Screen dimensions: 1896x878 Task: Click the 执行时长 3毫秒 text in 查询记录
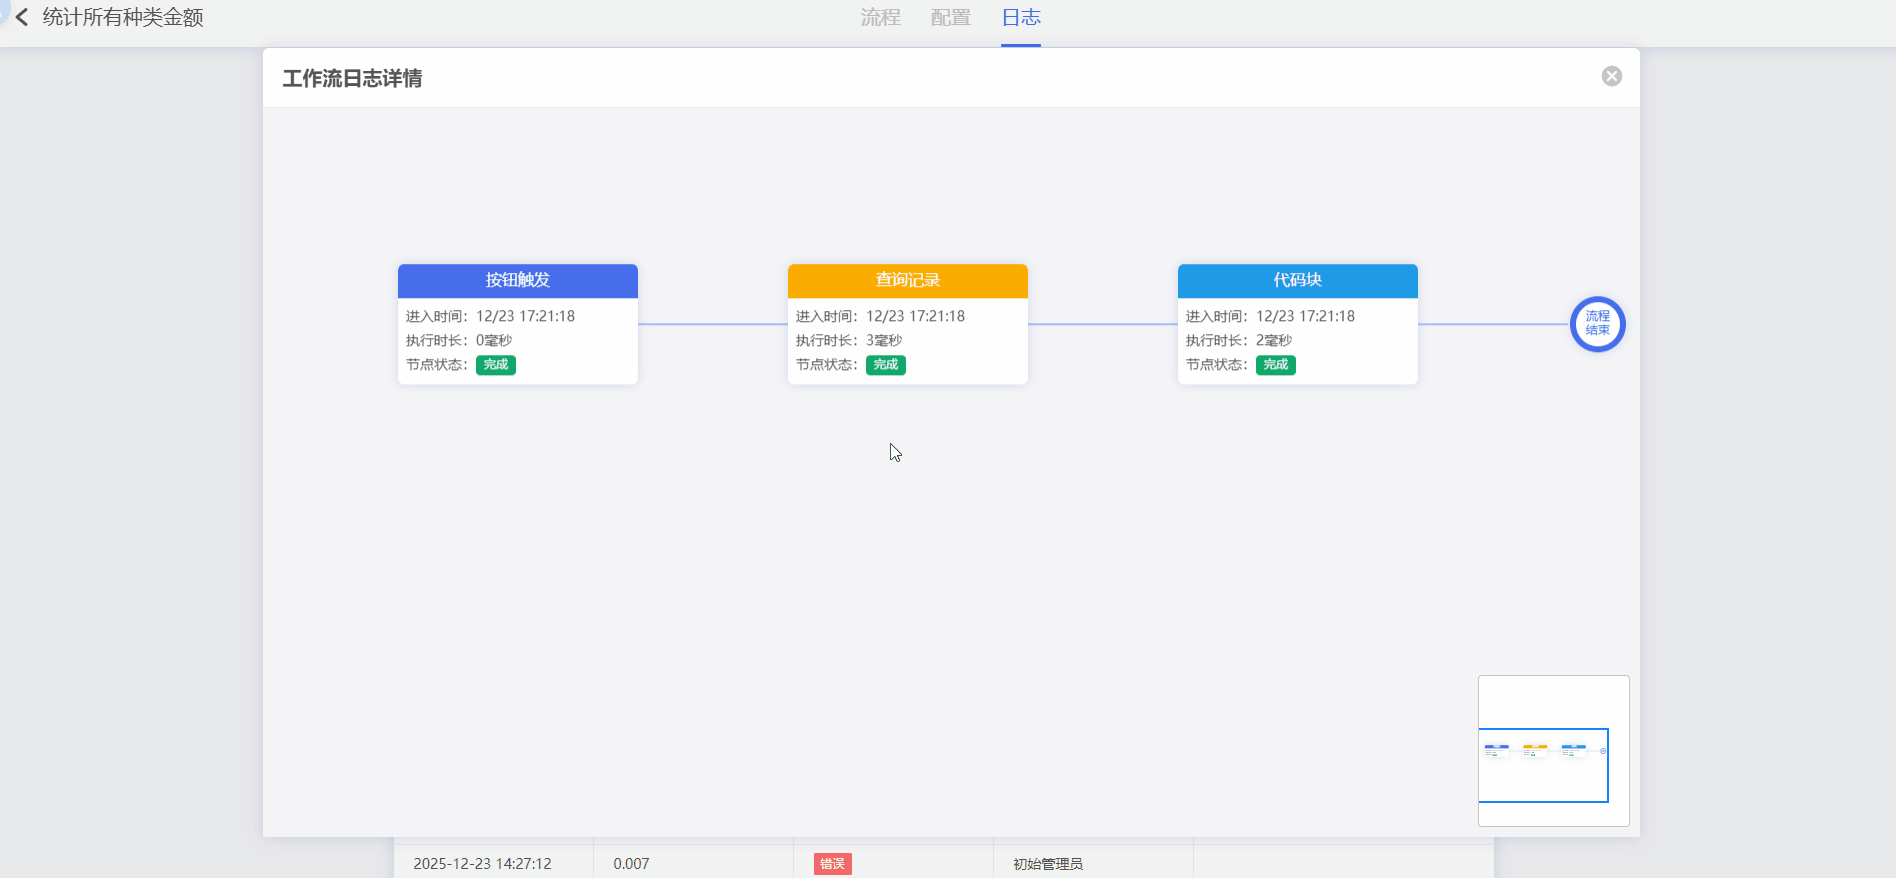click(x=849, y=341)
